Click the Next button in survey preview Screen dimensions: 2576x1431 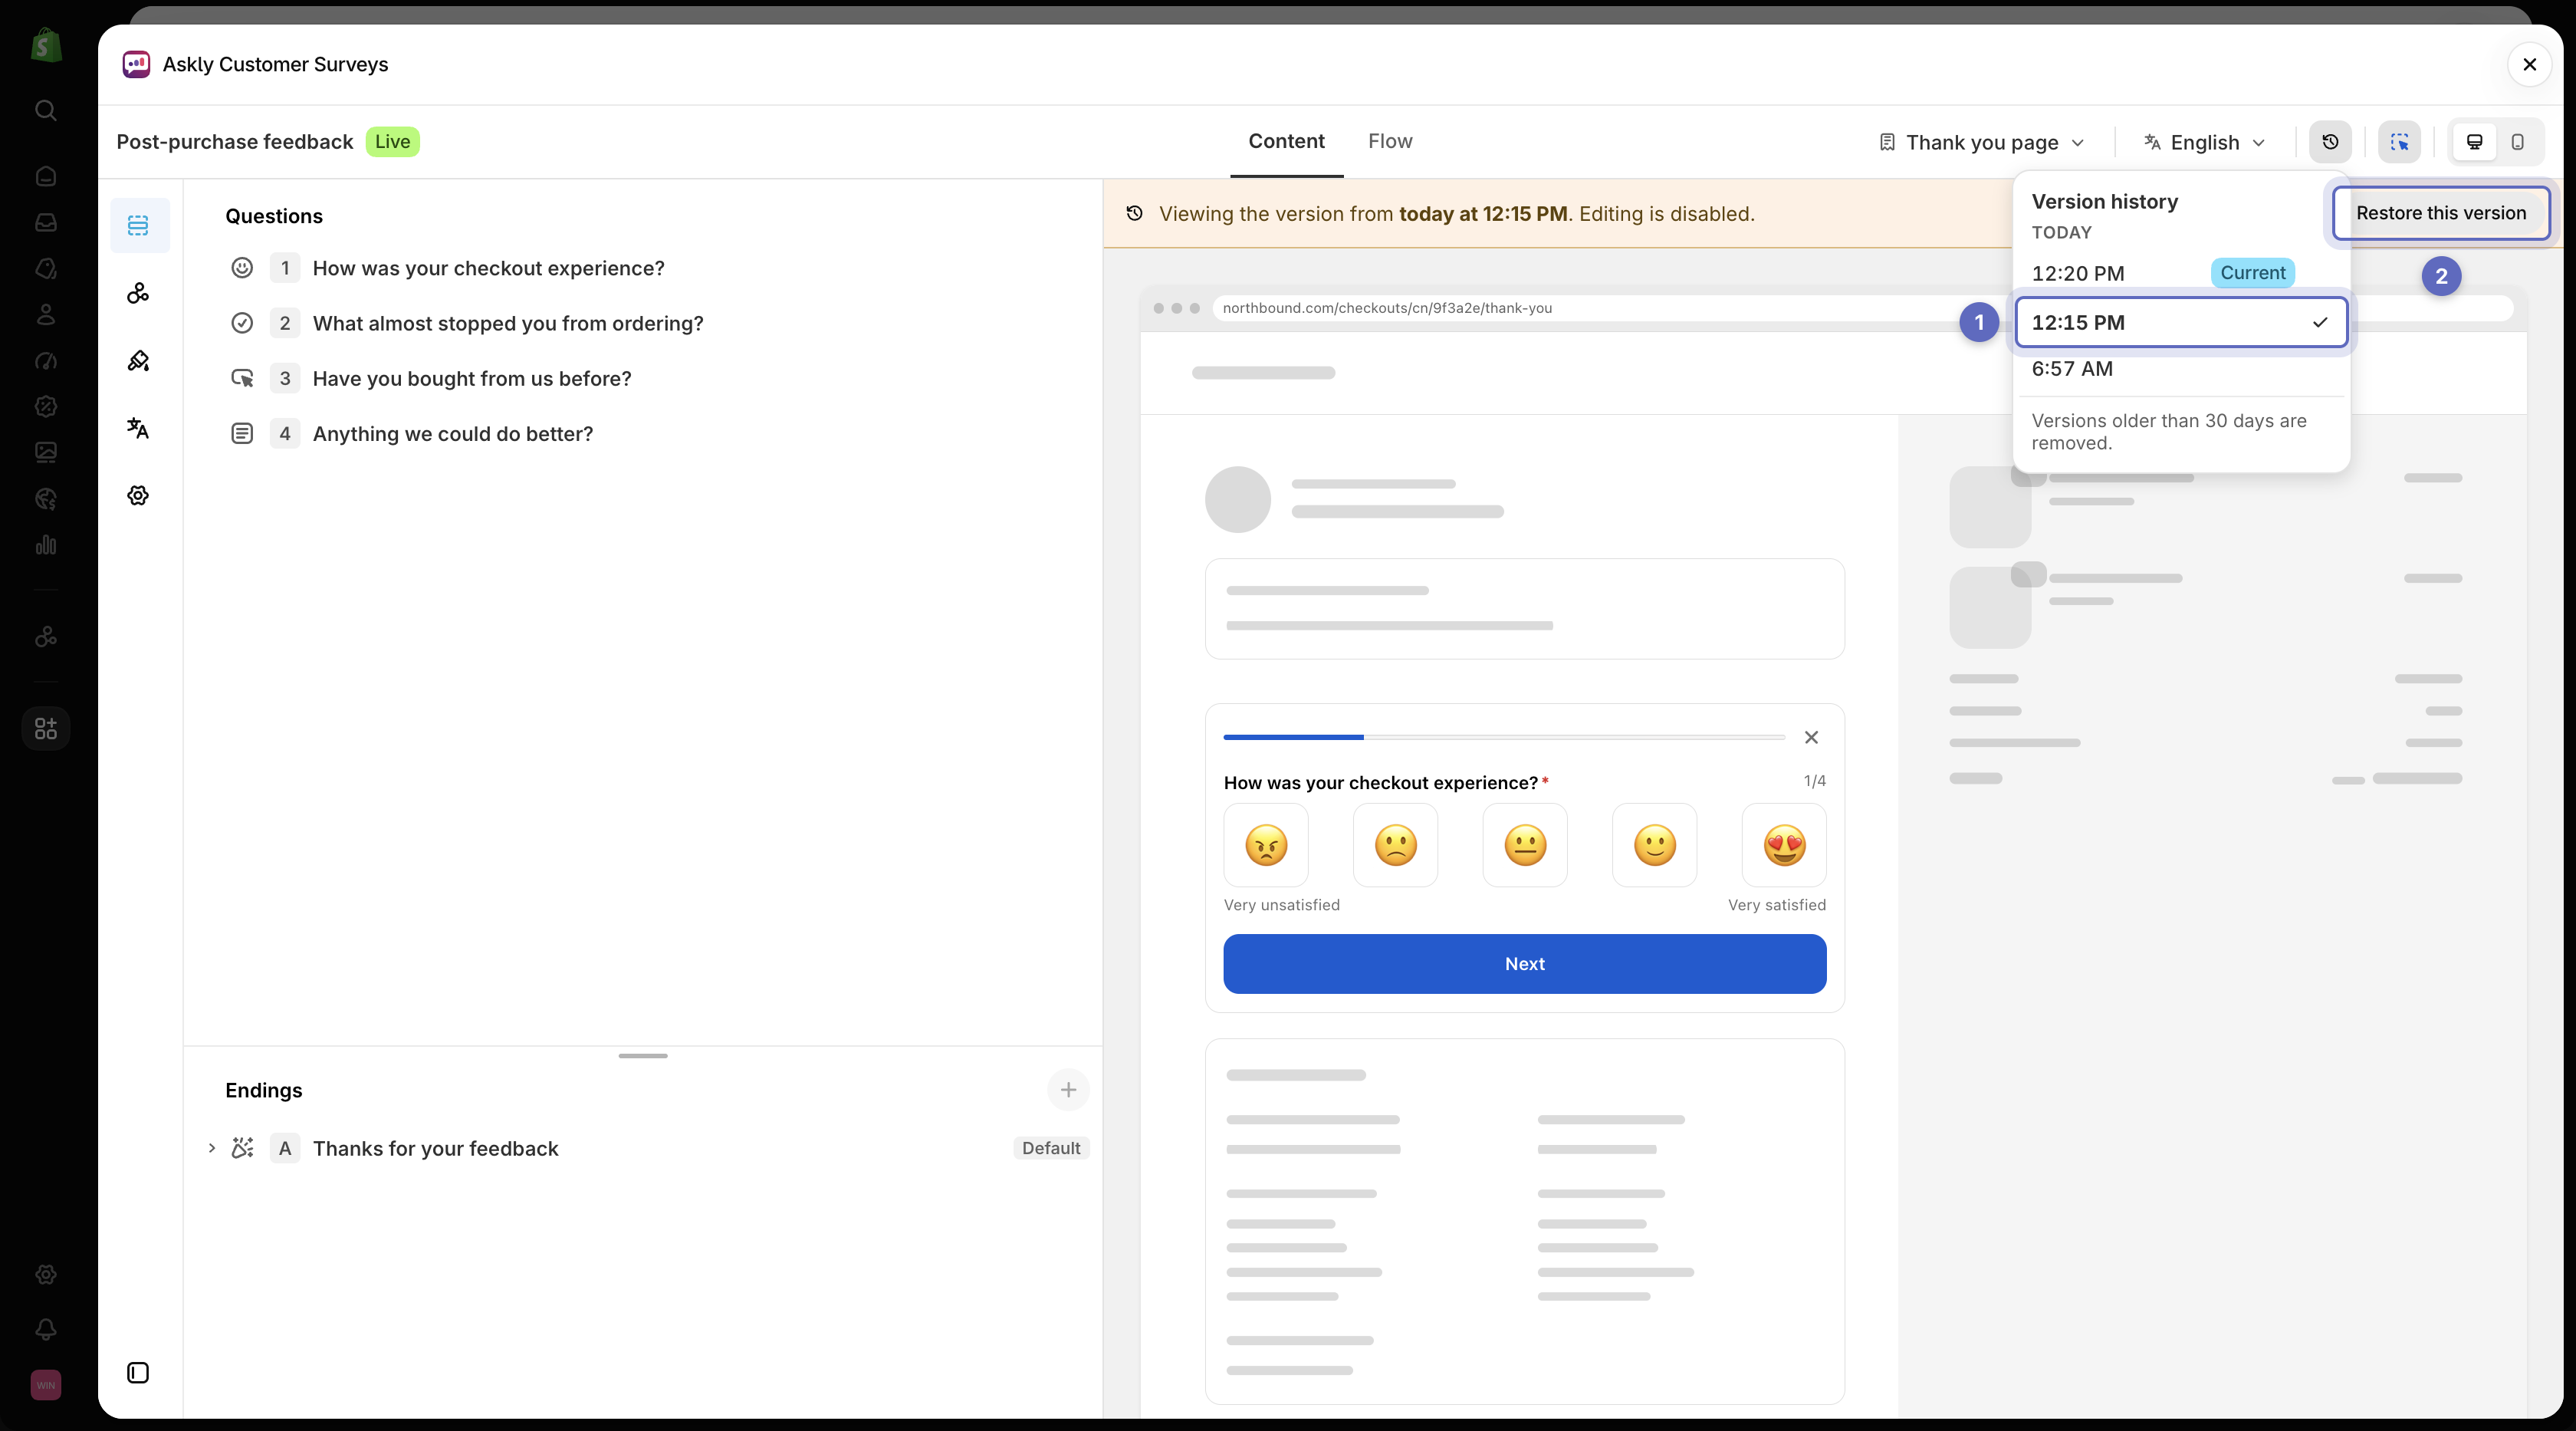(x=1524, y=964)
